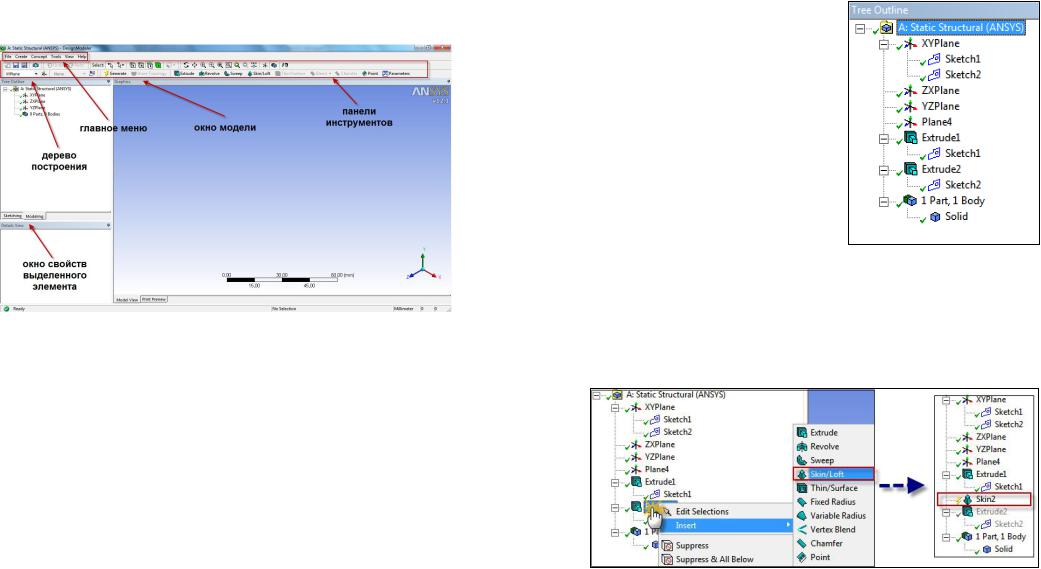Select Solid in the Skin2 result tree
1041x569 pixels.
click(1003, 549)
